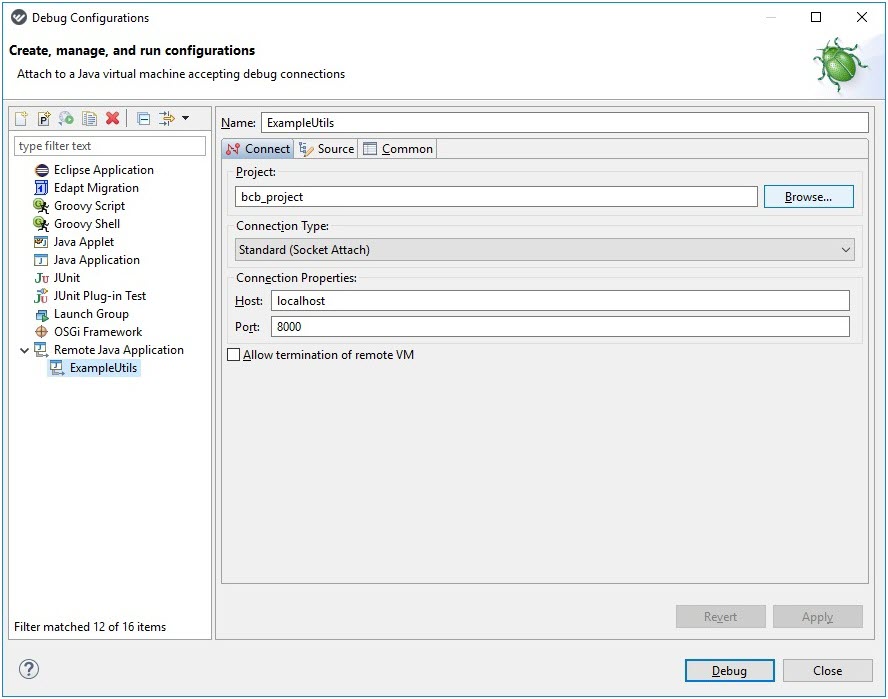The width and height of the screenshot is (888, 699).
Task: Click the JUnit icon
Action: click(x=42, y=278)
